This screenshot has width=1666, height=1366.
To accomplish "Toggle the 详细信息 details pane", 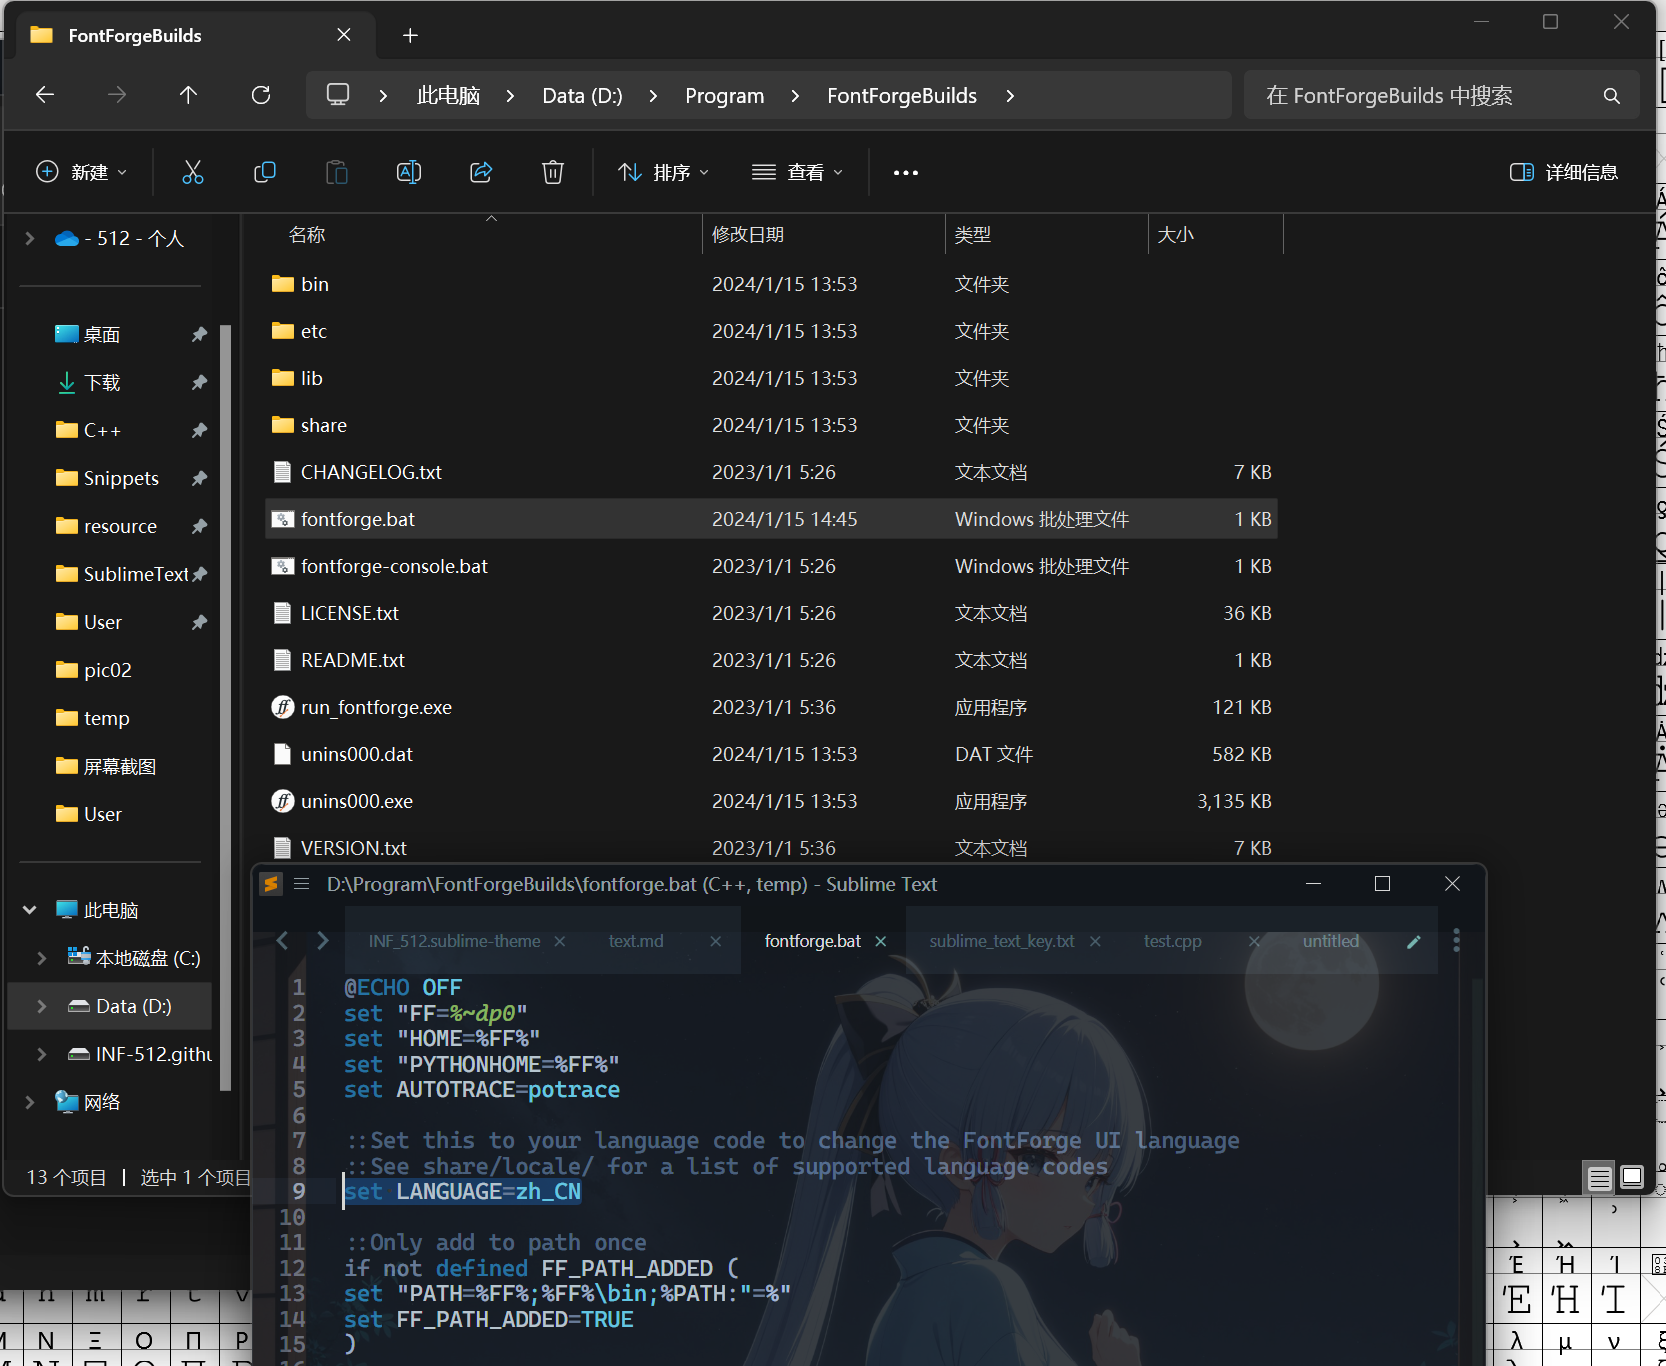I will pos(1564,172).
